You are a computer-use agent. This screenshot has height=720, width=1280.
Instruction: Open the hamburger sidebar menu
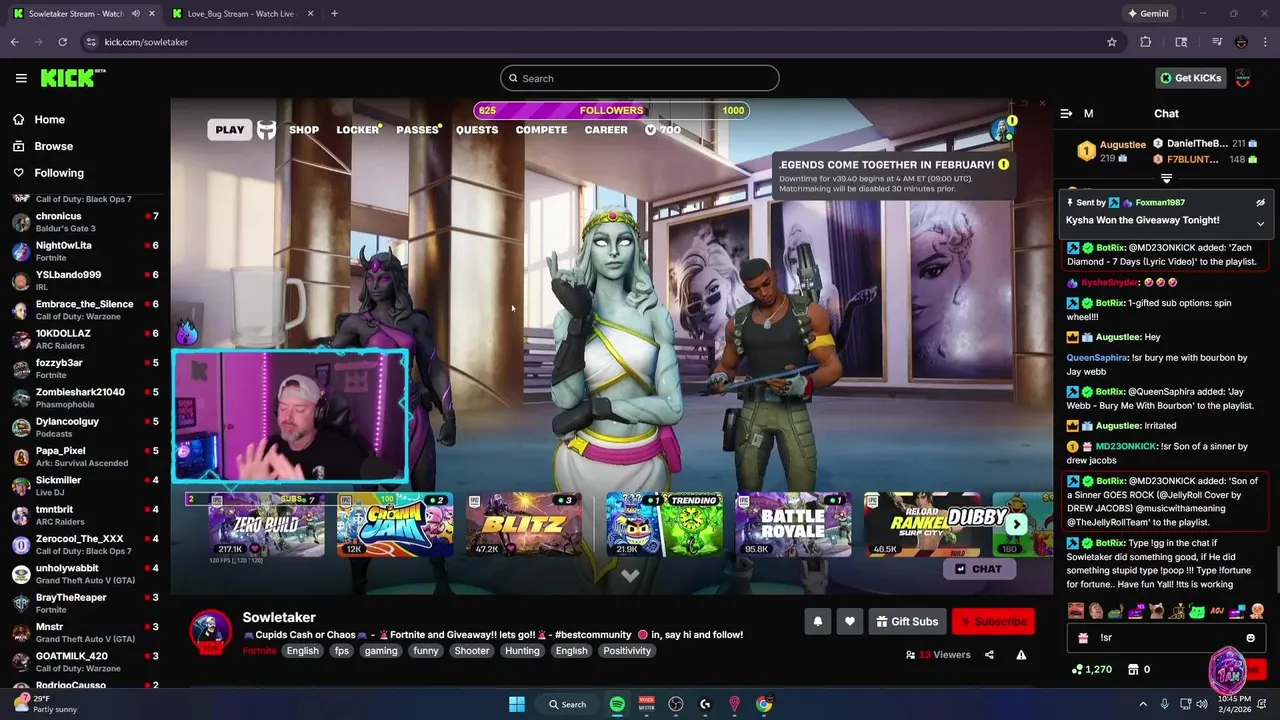[x=20, y=78]
